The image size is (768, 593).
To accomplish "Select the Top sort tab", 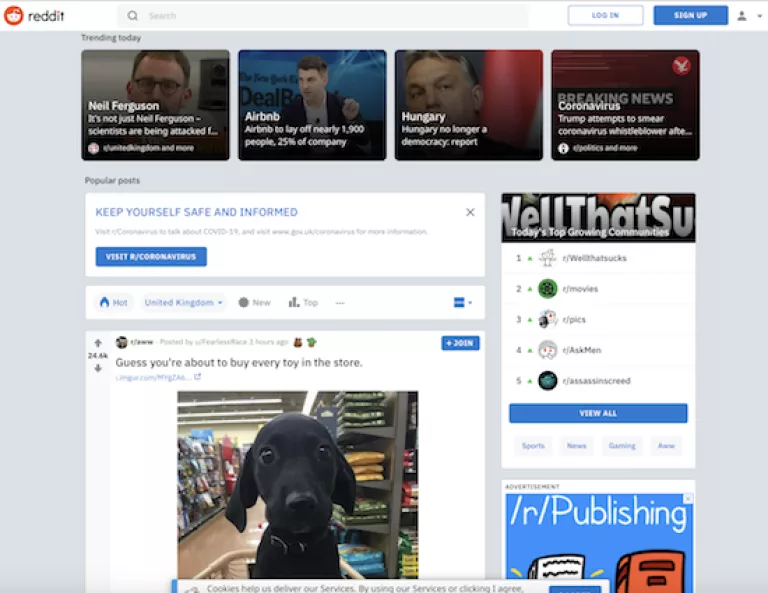I will (304, 303).
